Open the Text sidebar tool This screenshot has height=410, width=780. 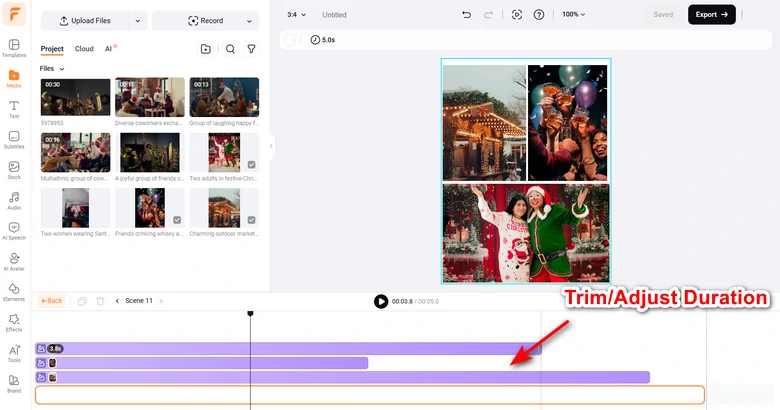click(14, 109)
